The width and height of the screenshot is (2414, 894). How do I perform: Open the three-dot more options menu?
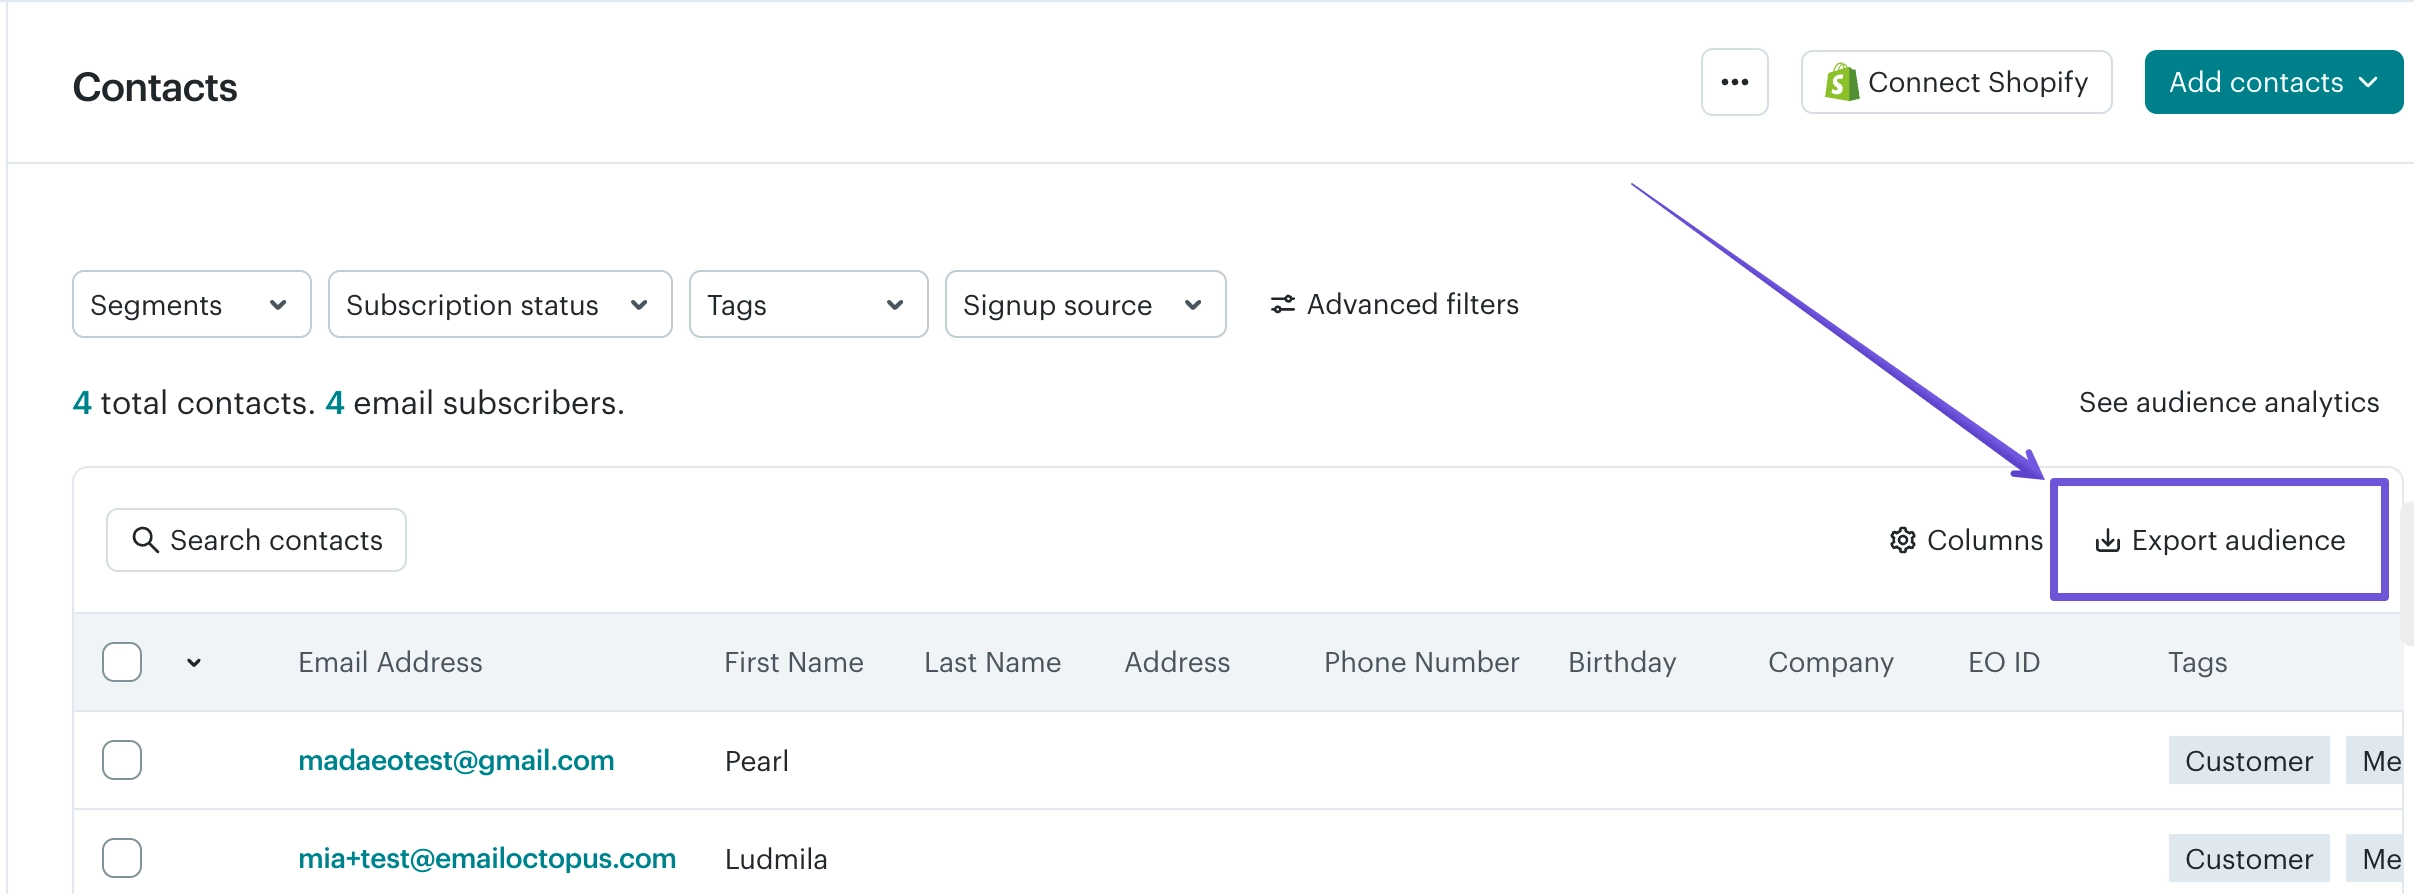point(1734,82)
